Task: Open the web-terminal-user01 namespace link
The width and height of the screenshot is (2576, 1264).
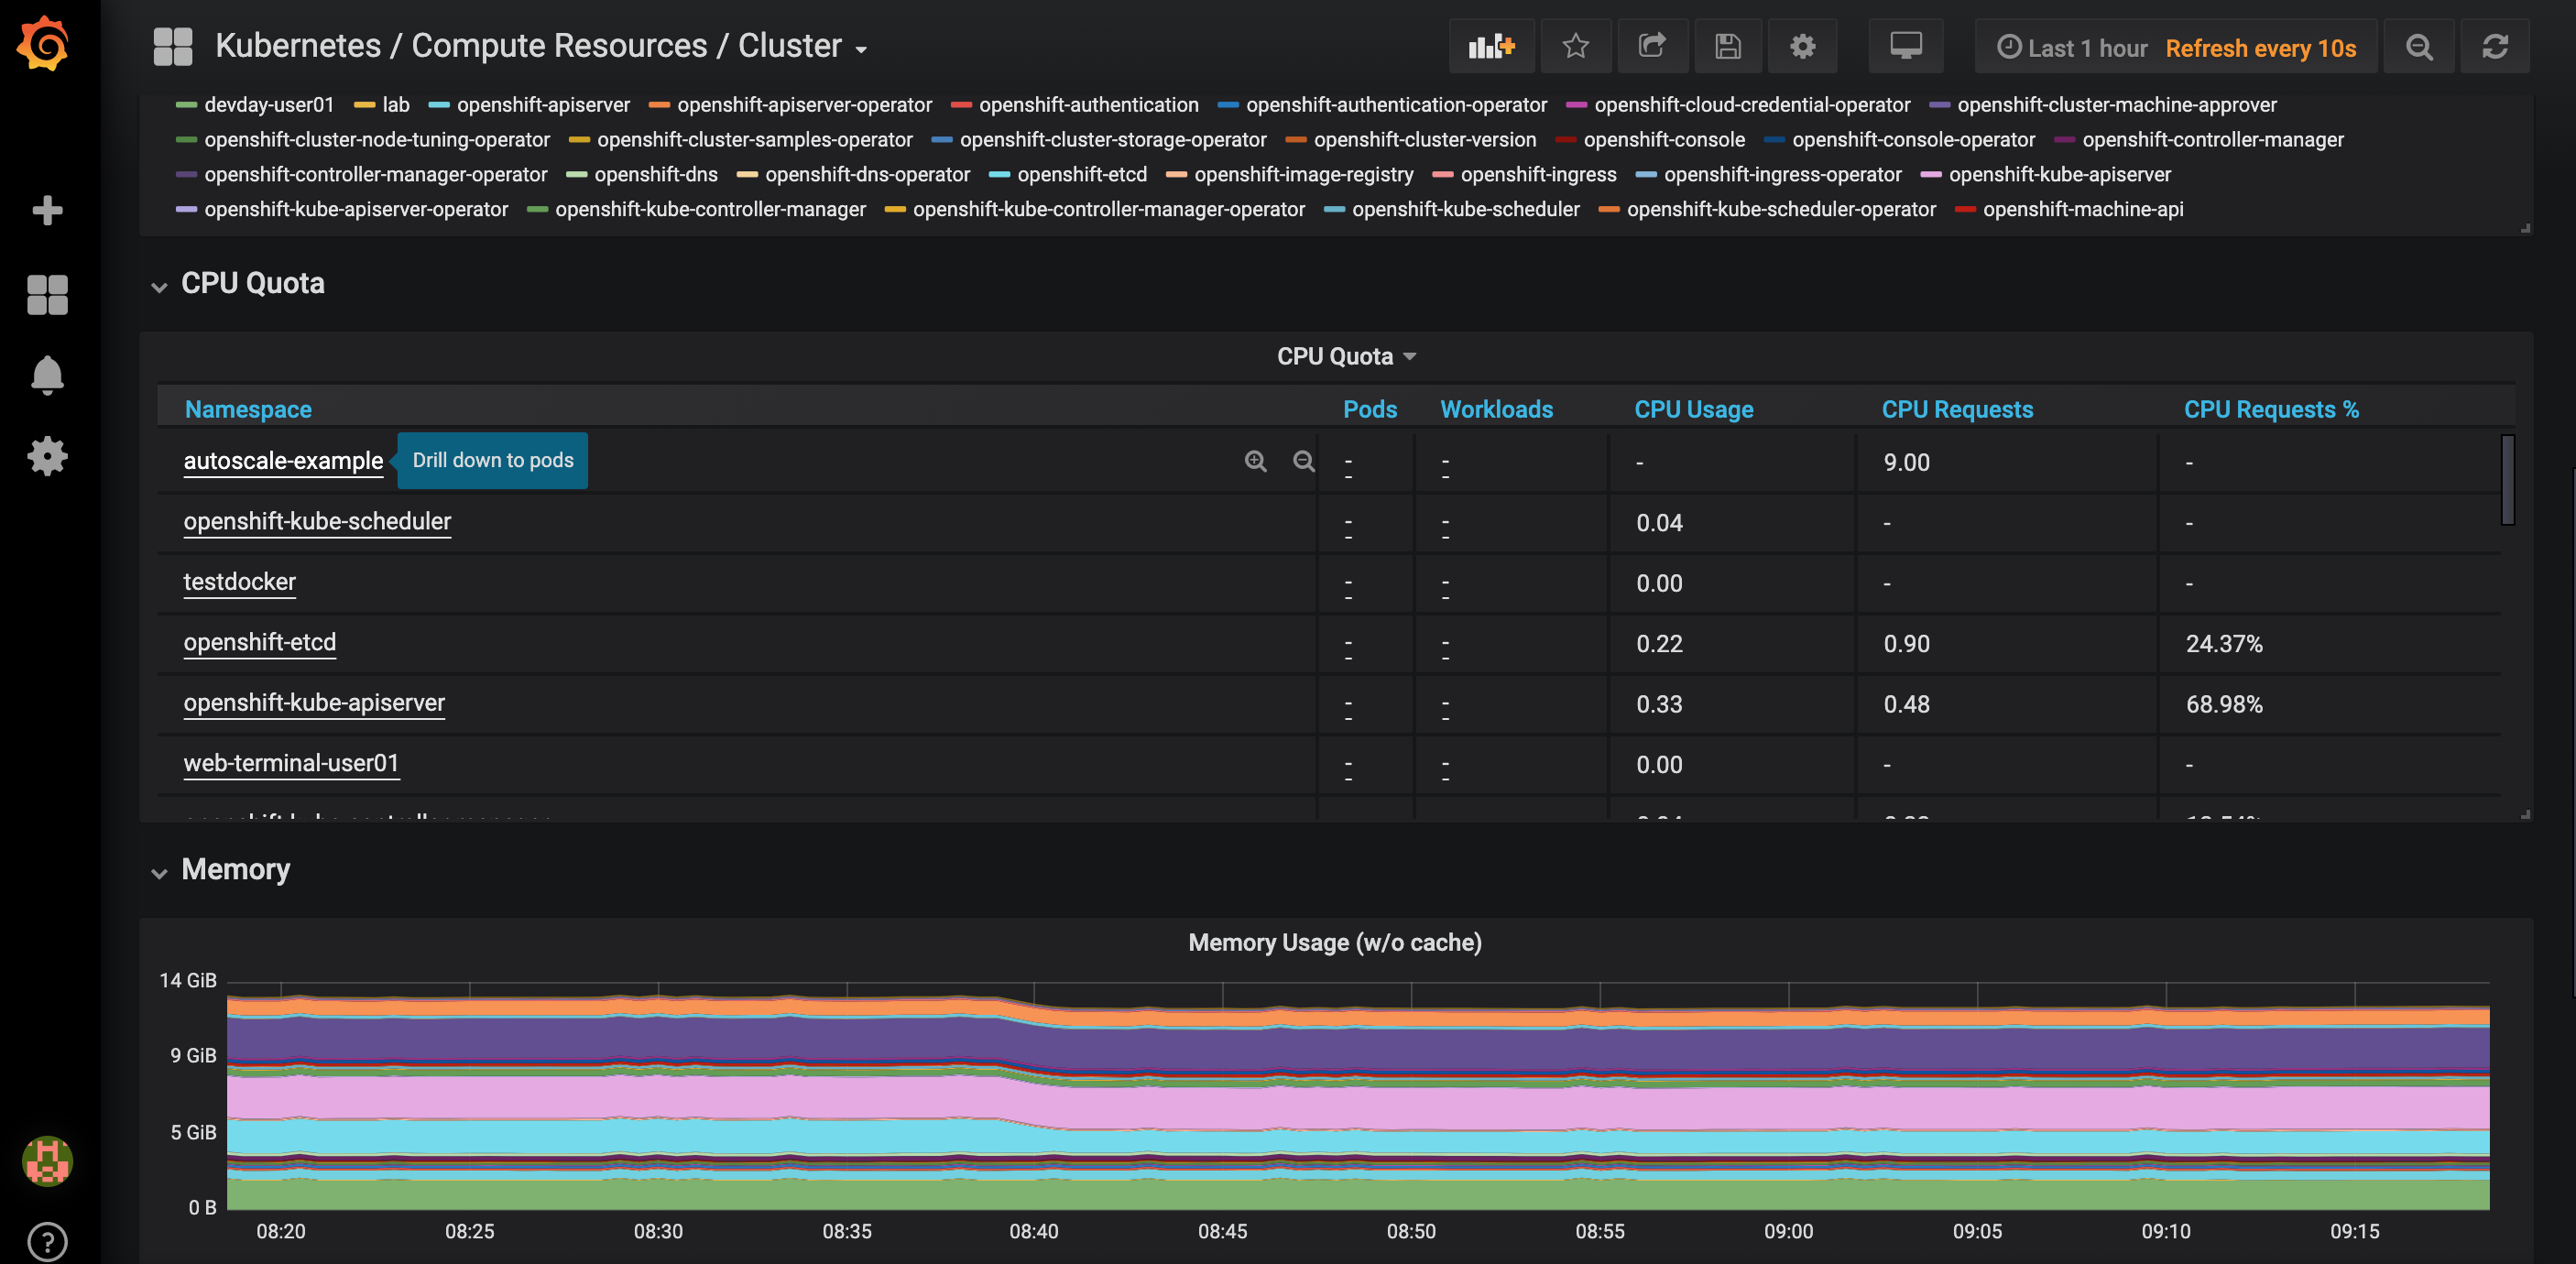Action: 291,763
